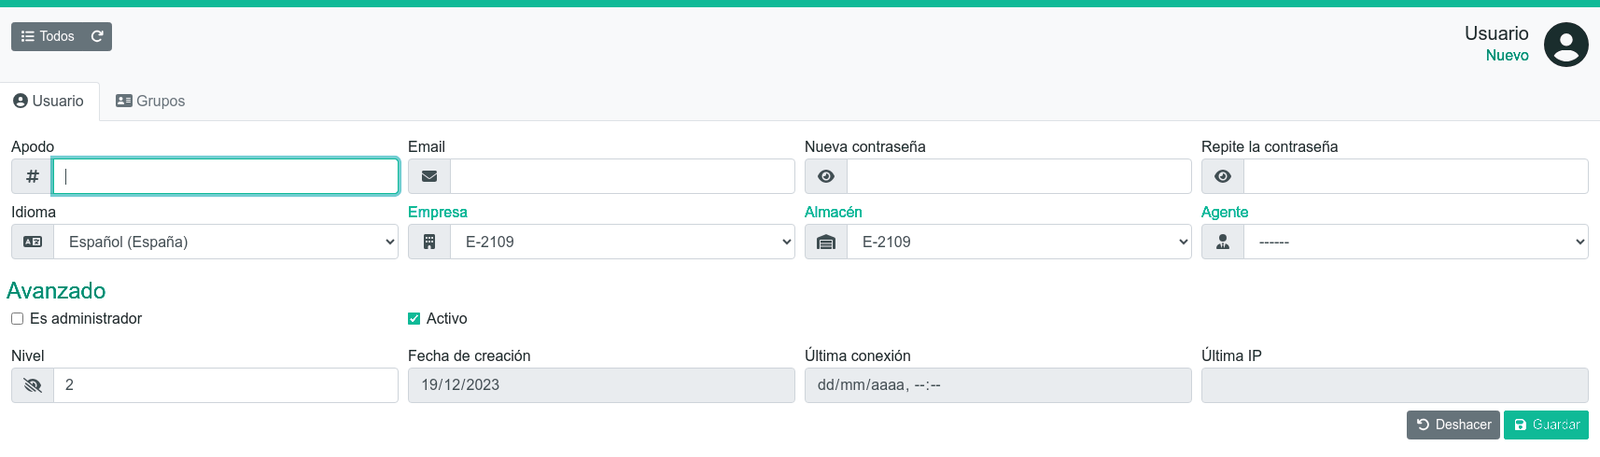Show password via Nueva contraseña eye icon
Viewport: 1600px width, 457px height.
(x=826, y=176)
